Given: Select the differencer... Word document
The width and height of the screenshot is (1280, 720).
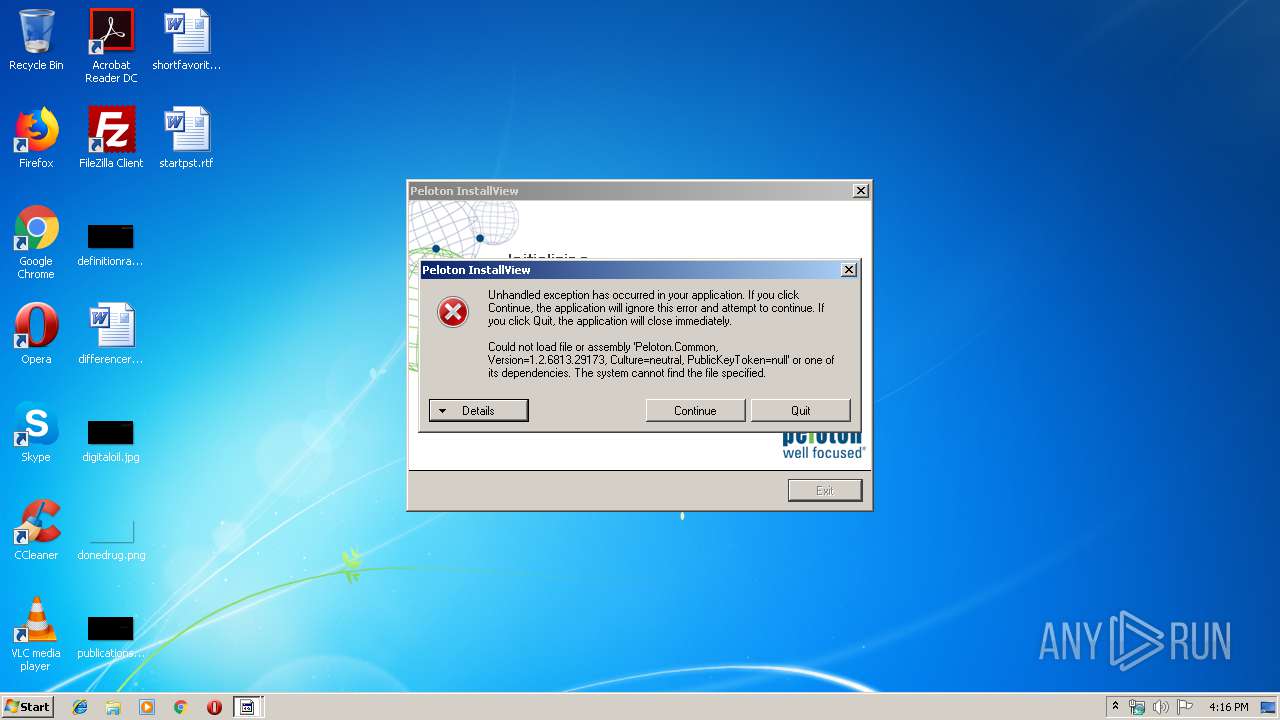Looking at the screenshot, I should point(110,334).
